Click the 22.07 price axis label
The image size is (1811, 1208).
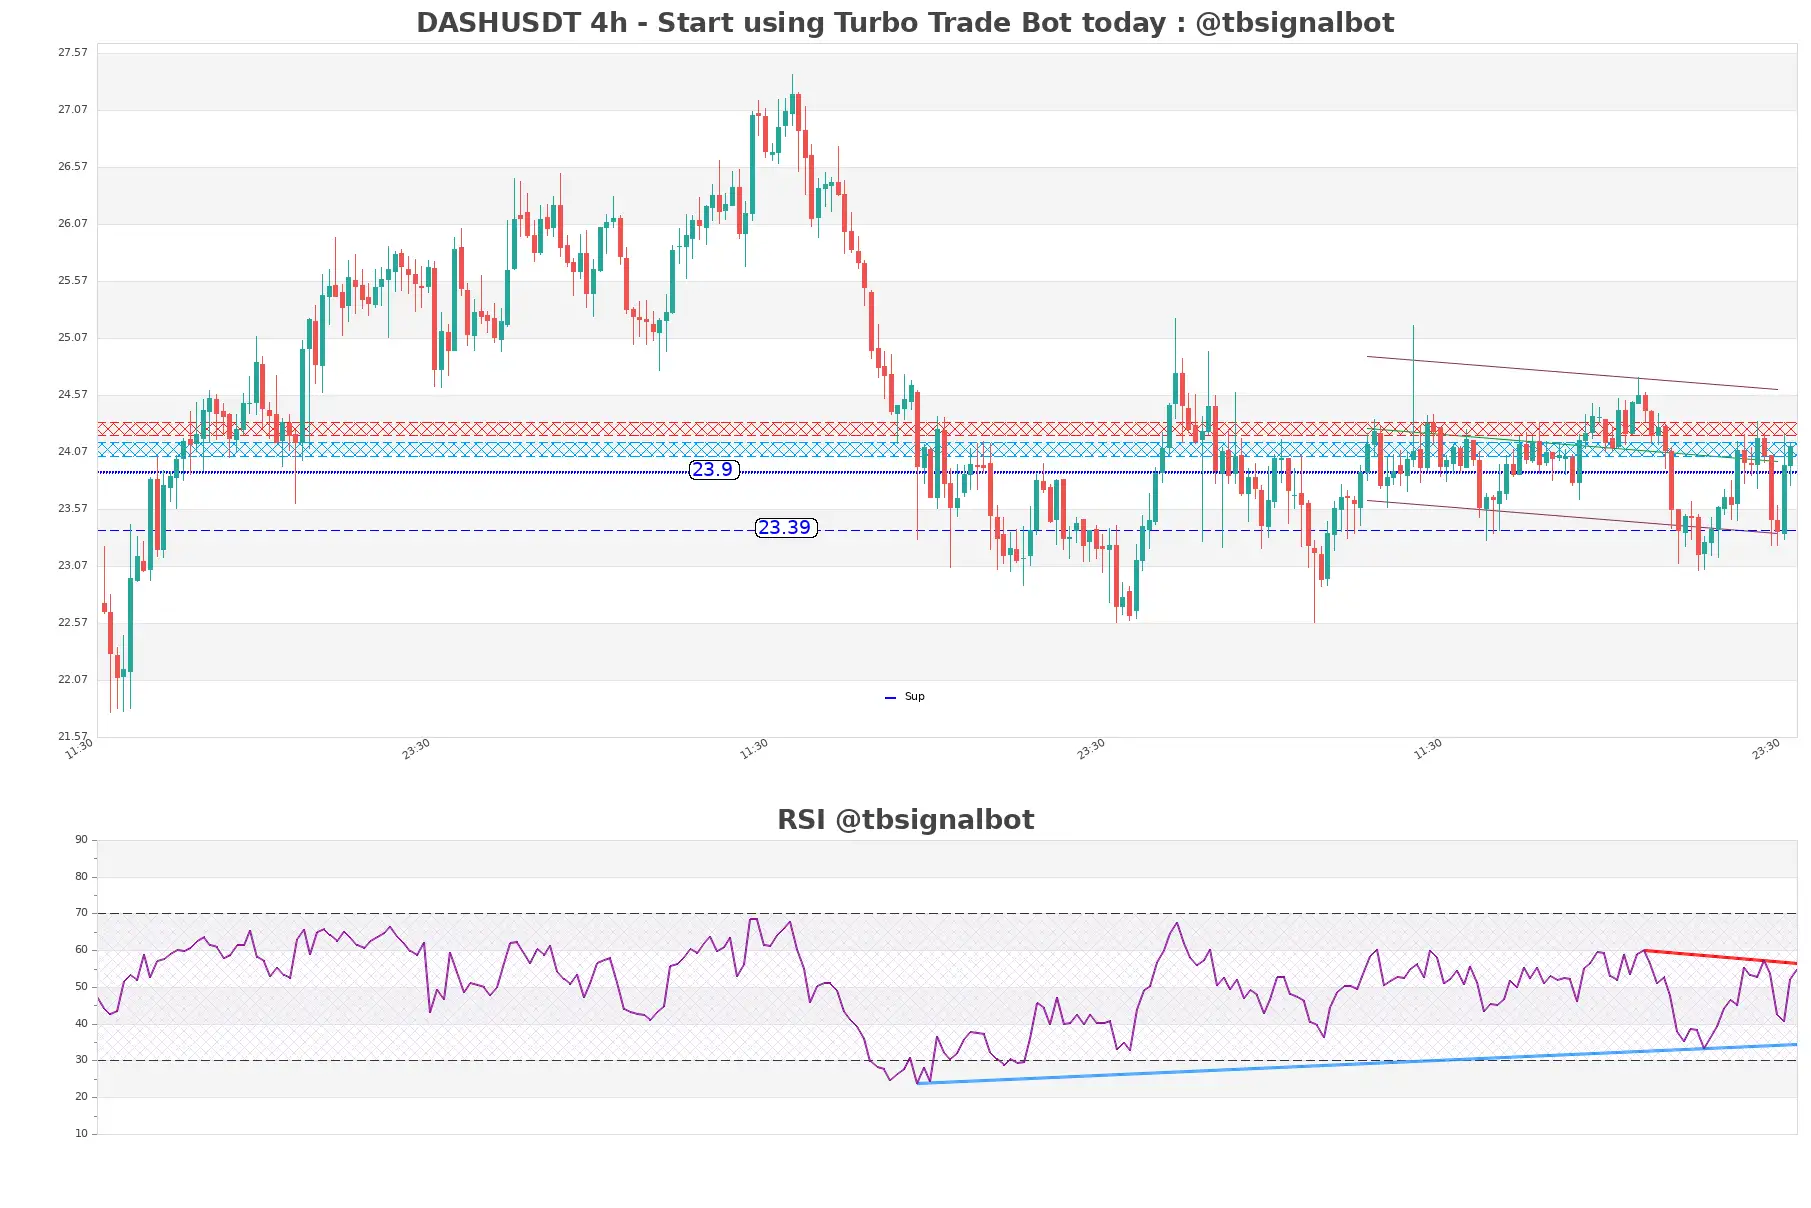tap(72, 679)
